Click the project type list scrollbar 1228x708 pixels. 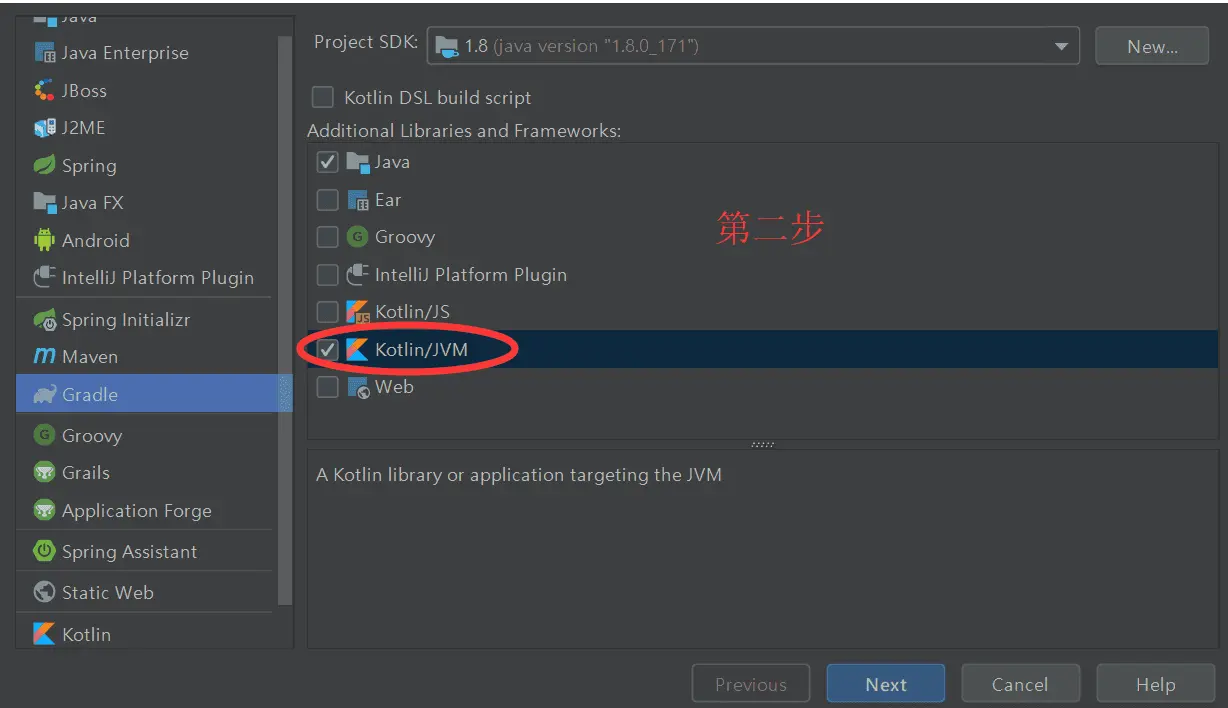click(285, 320)
